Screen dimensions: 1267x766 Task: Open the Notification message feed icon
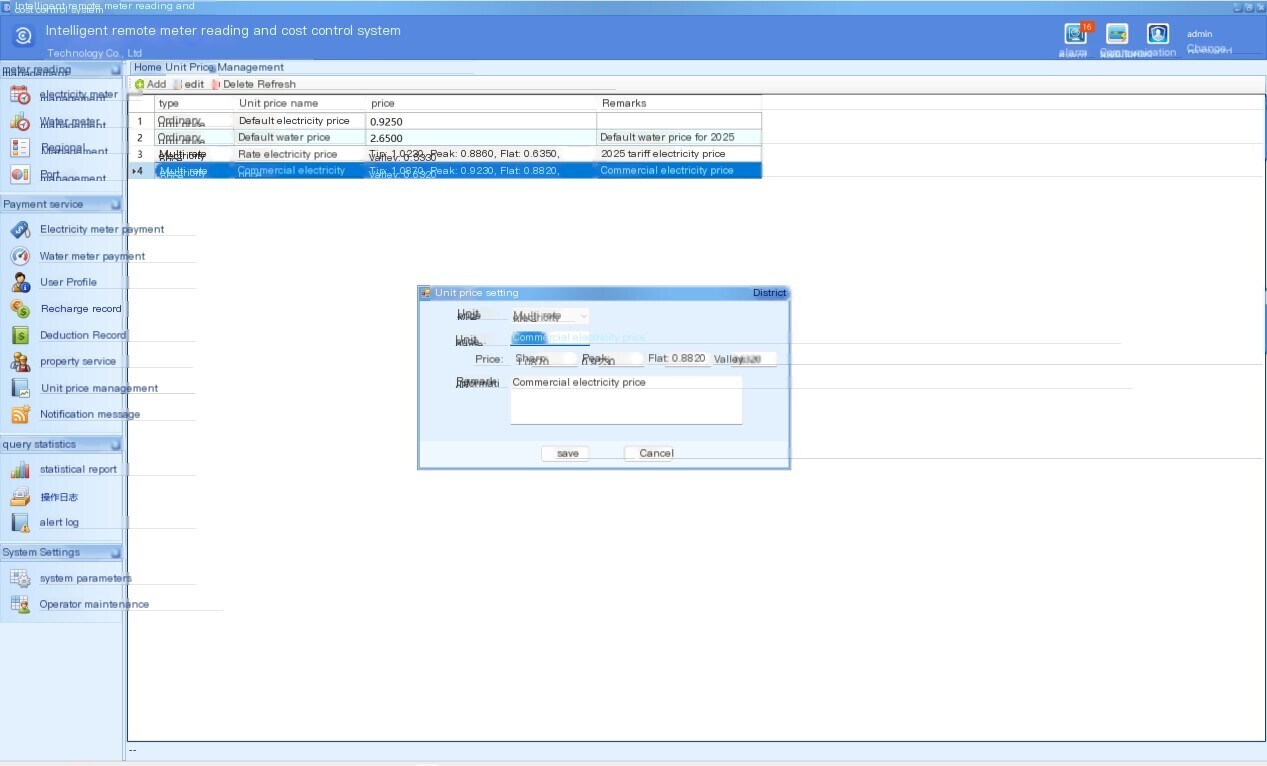(x=20, y=414)
